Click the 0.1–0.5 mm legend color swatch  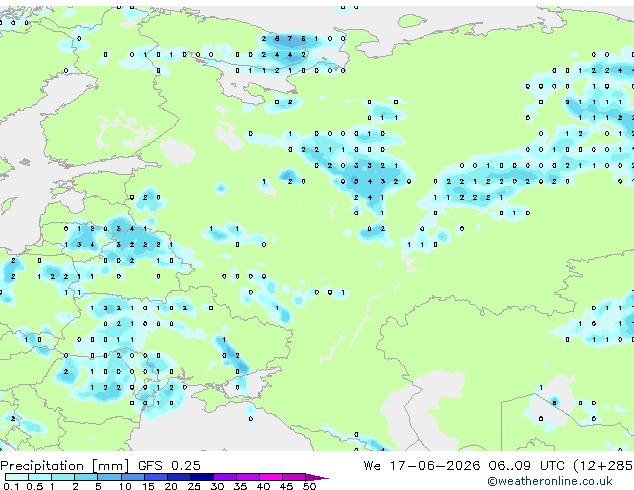(x=17, y=477)
